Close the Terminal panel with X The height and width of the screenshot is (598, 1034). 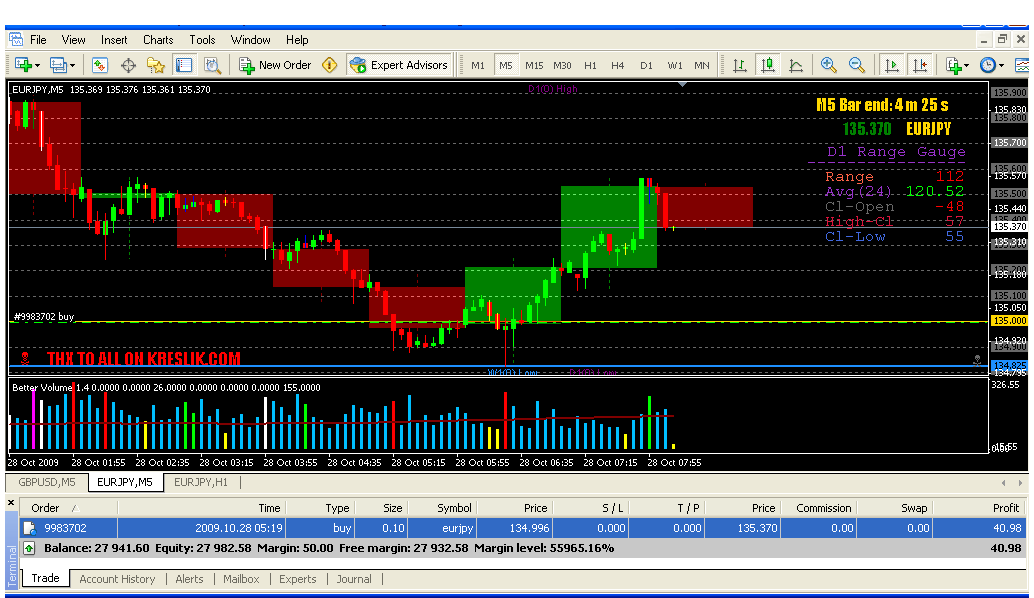[x=11, y=503]
